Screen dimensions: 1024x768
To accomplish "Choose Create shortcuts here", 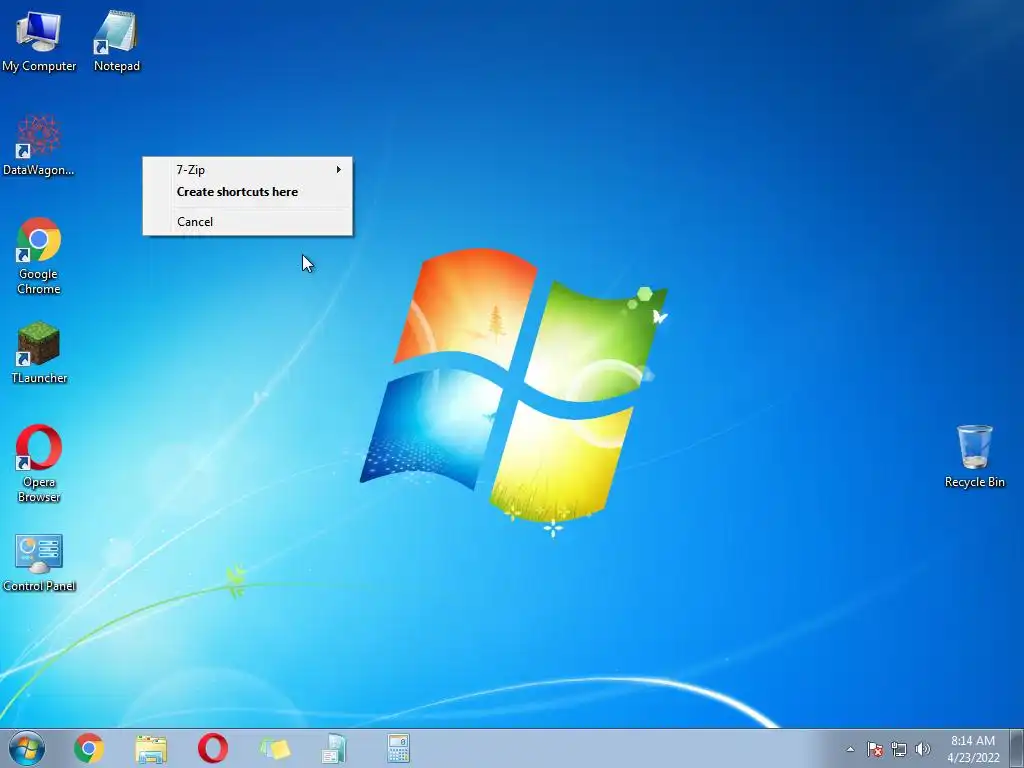I will (x=248, y=192).
